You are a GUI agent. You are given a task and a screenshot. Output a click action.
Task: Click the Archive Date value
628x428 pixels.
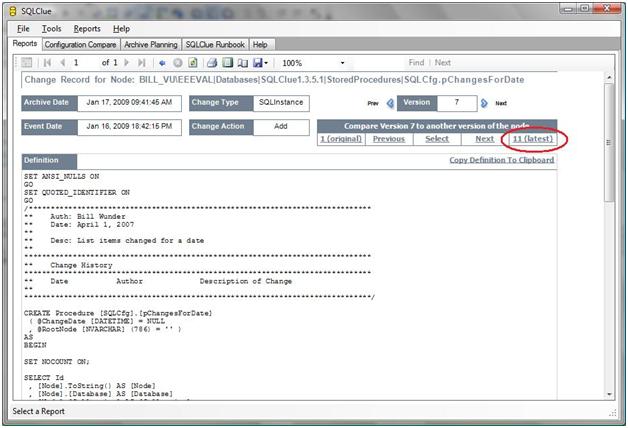pos(129,103)
